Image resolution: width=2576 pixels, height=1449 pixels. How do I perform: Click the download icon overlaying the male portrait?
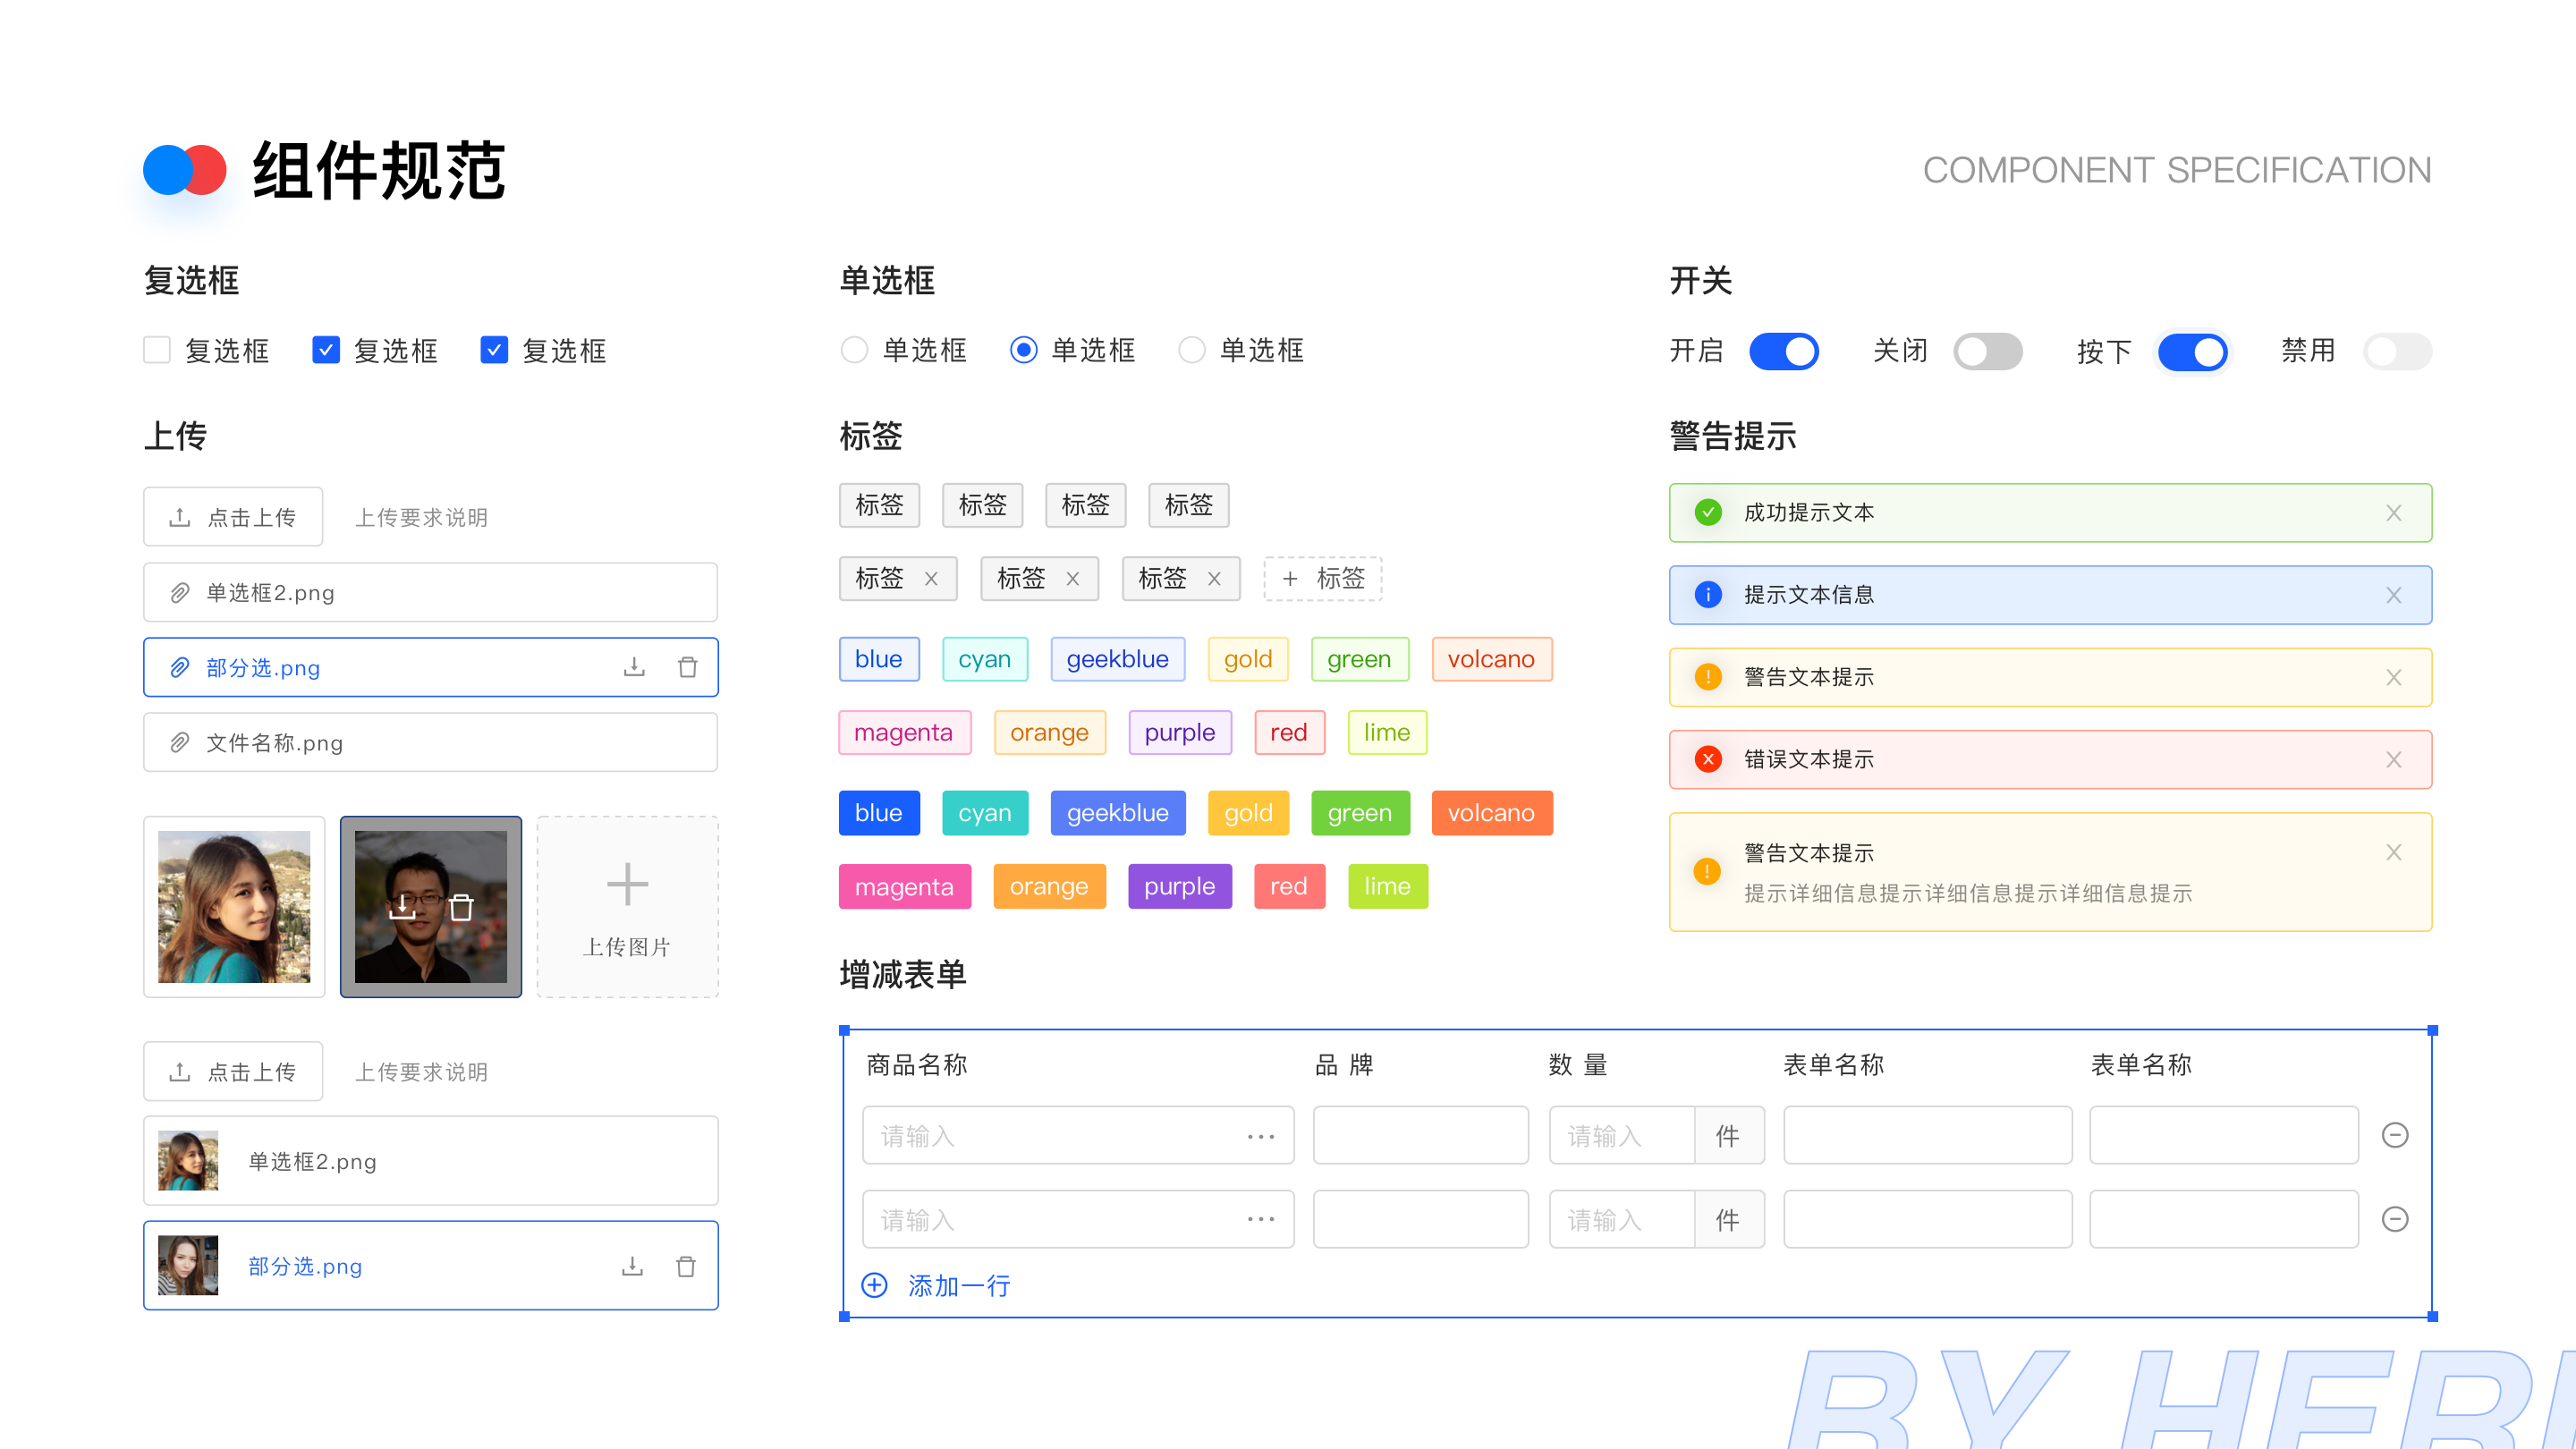tap(403, 908)
